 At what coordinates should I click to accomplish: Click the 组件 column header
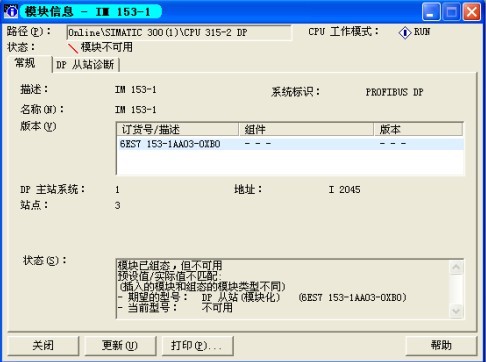(x=306, y=129)
